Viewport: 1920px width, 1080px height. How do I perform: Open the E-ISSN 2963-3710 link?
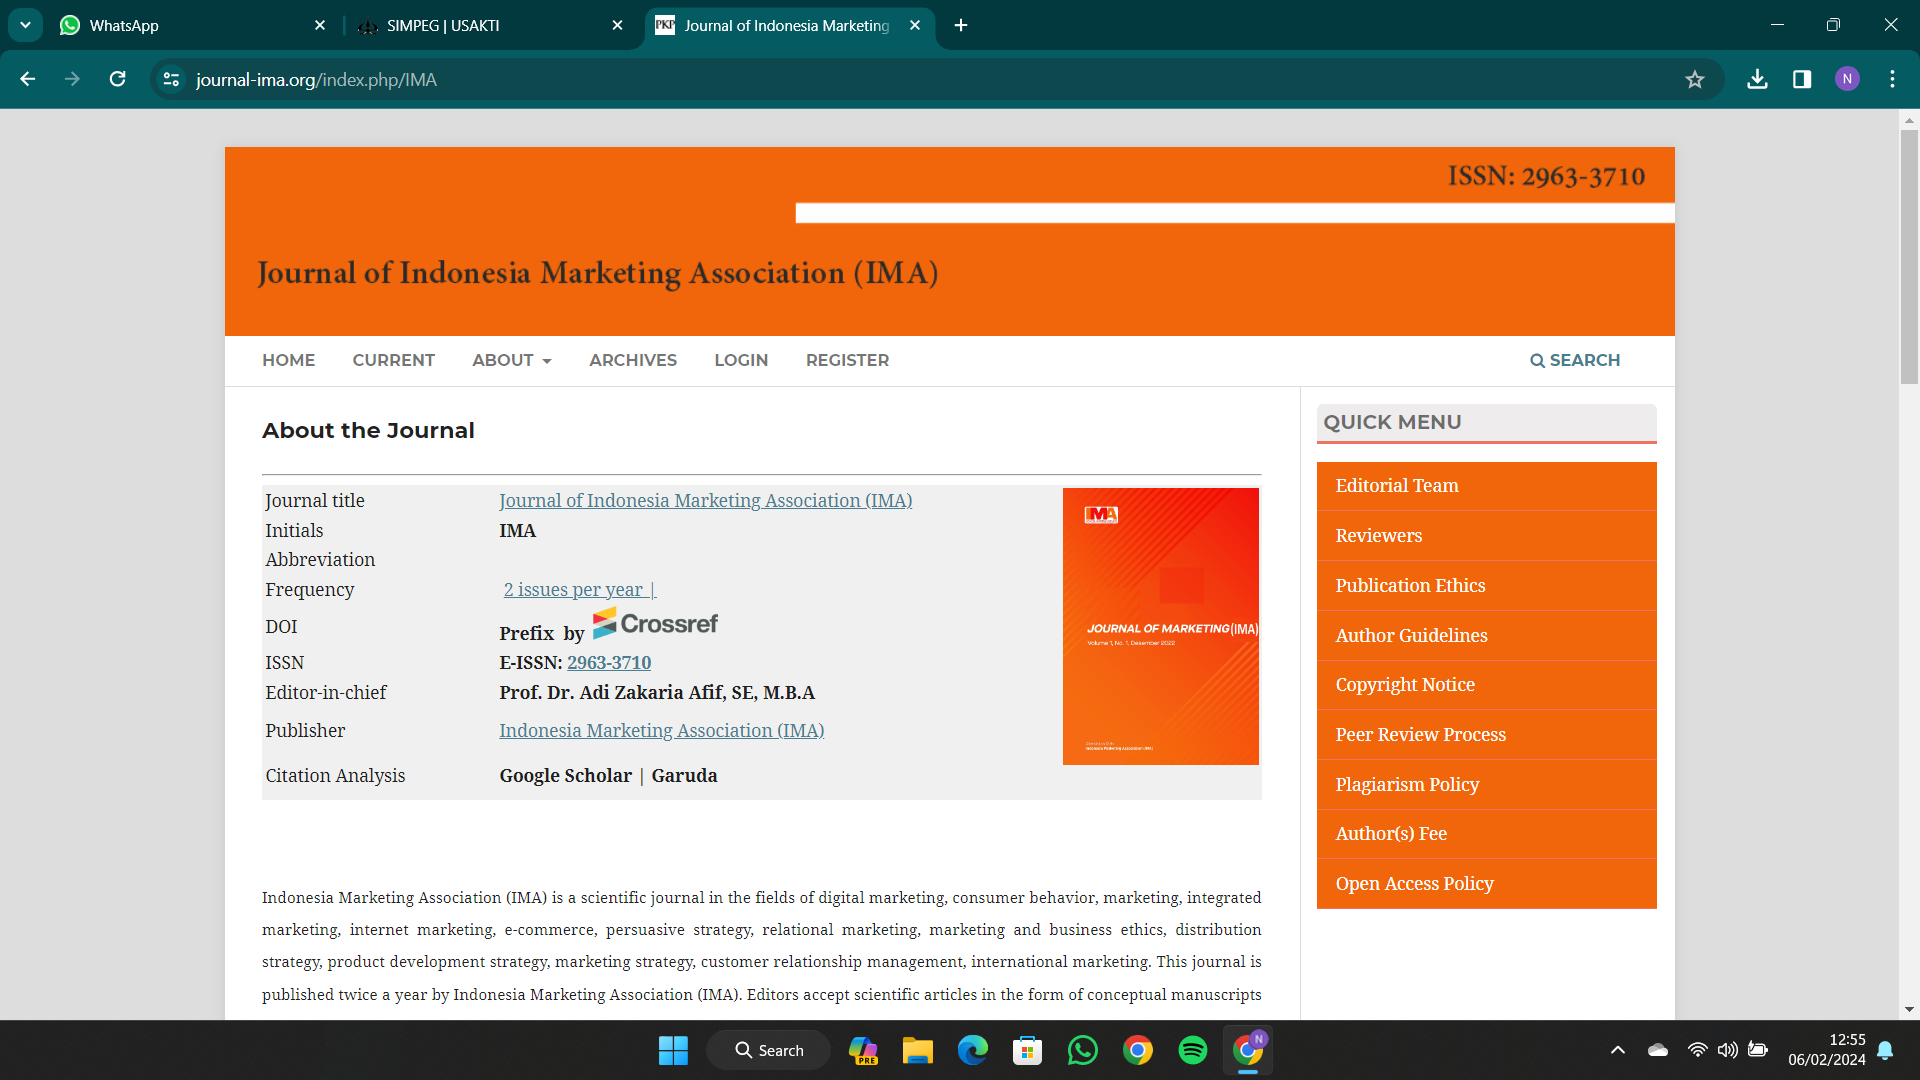(609, 662)
